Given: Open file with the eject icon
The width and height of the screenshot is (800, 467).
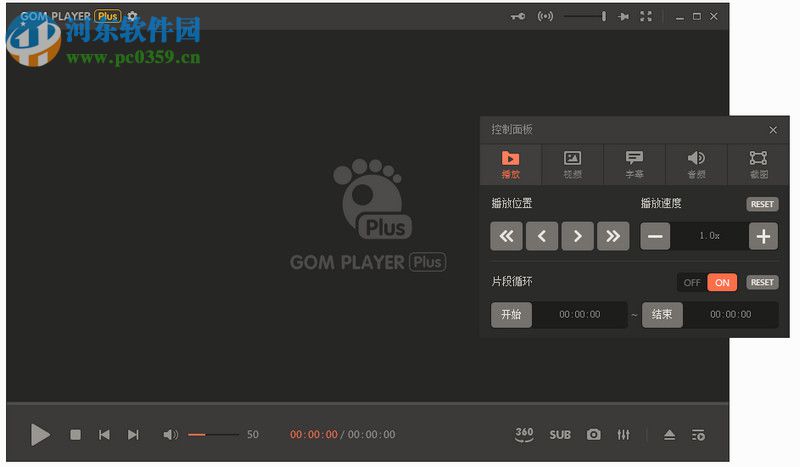Looking at the screenshot, I should (x=669, y=435).
